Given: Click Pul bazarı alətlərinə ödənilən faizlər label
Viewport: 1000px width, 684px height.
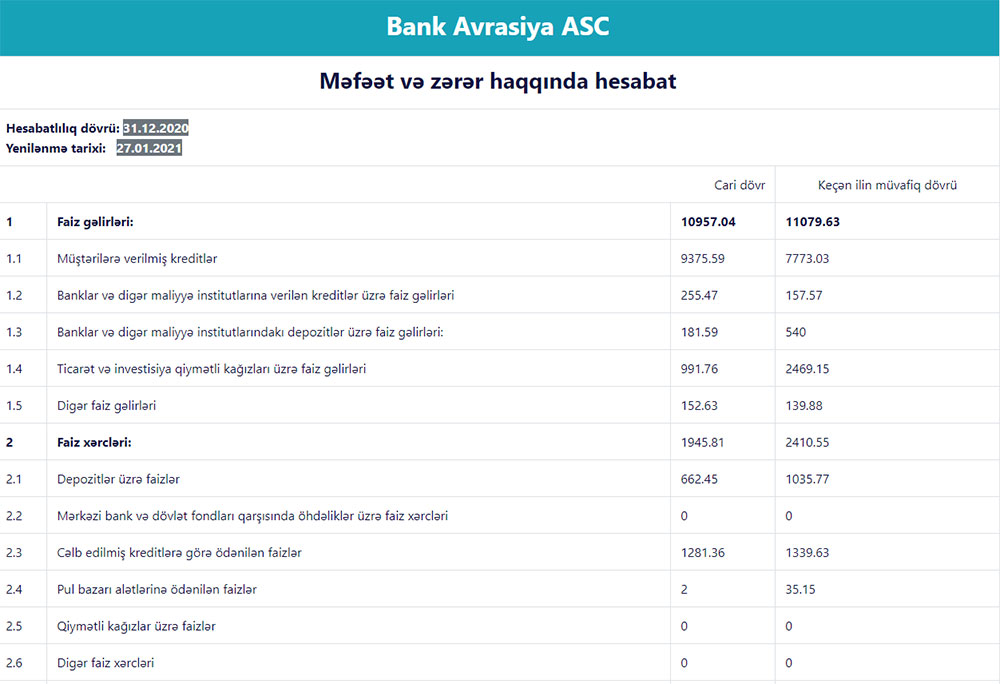Looking at the screenshot, I should point(157,590).
